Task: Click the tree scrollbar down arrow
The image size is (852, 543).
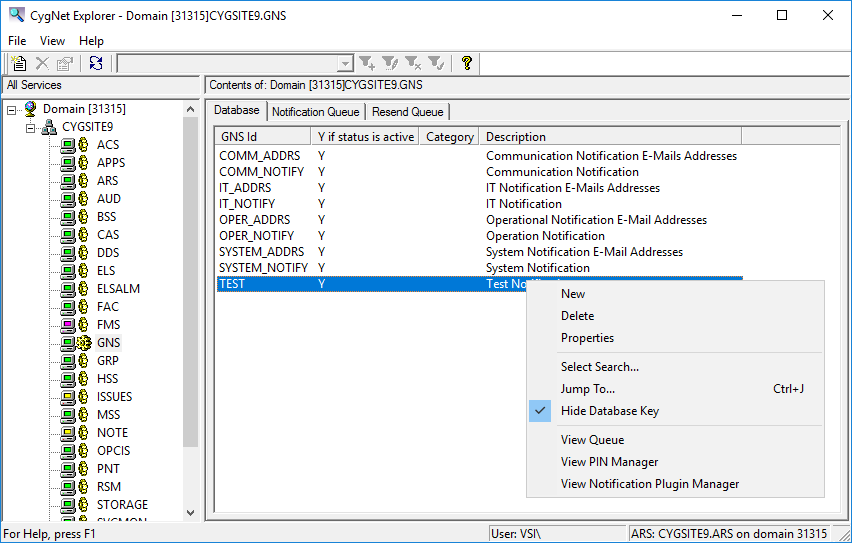Action: tap(190, 512)
